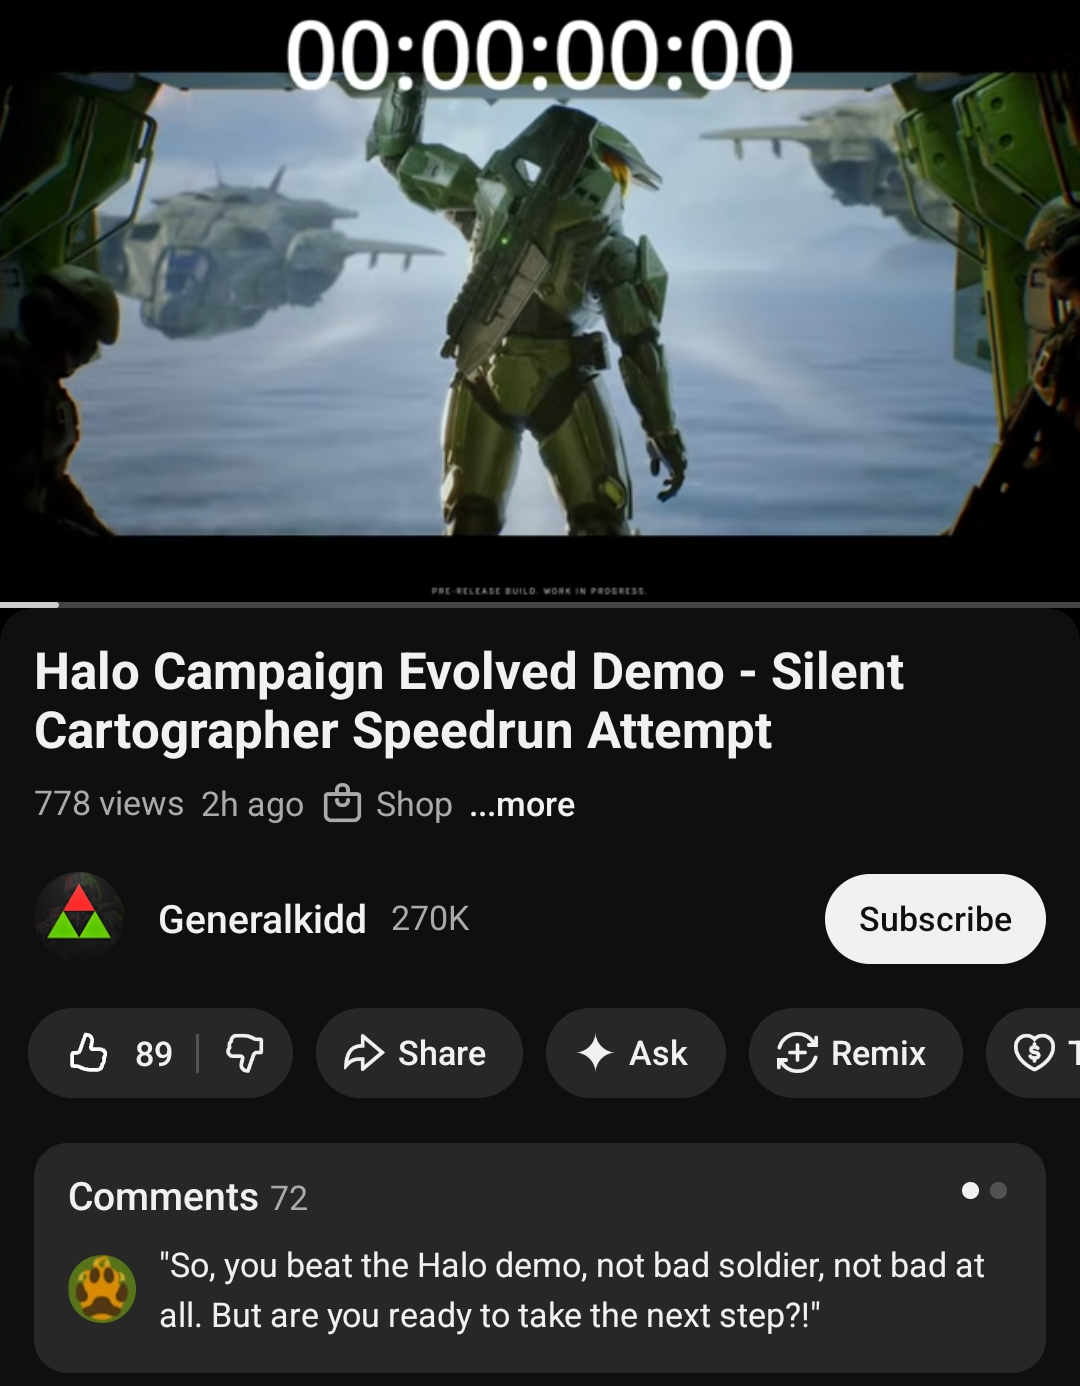Image resolution: width=1080 pixels, height=1386 pixels.
Task: Switch to second comment preview dot
Action: coord(998,1190)
